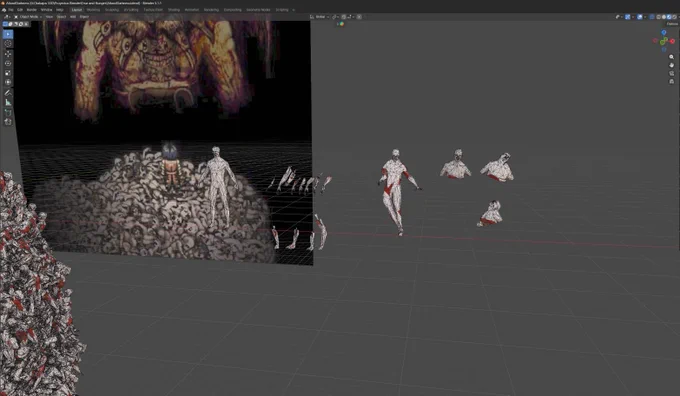Image resolution: width=680 pixels, height=396 pixels.
Task: Toggle viewport overlays visibility
Action: (640, 17)
